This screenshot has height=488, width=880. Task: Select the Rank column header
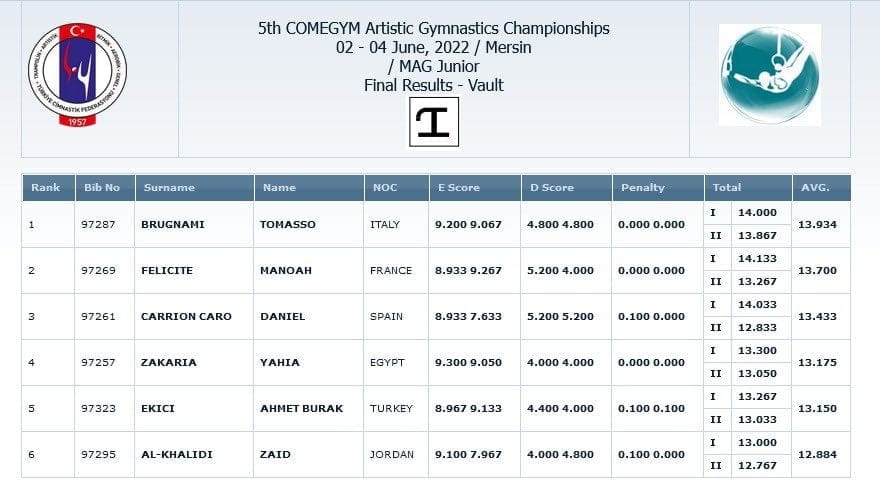48,188
